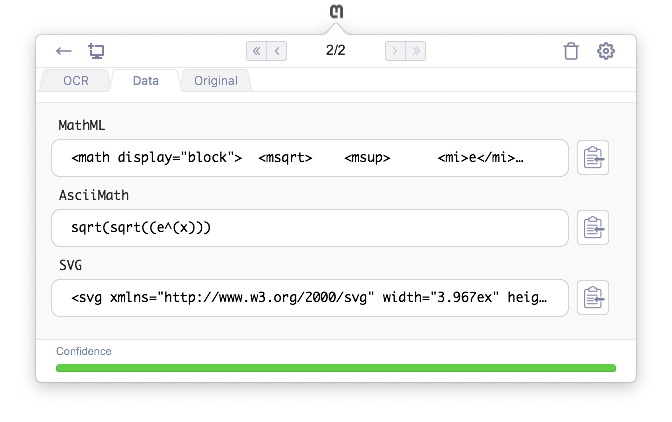672x422 pixels.
Task: Open the settings gear
Action: point(605,51)
